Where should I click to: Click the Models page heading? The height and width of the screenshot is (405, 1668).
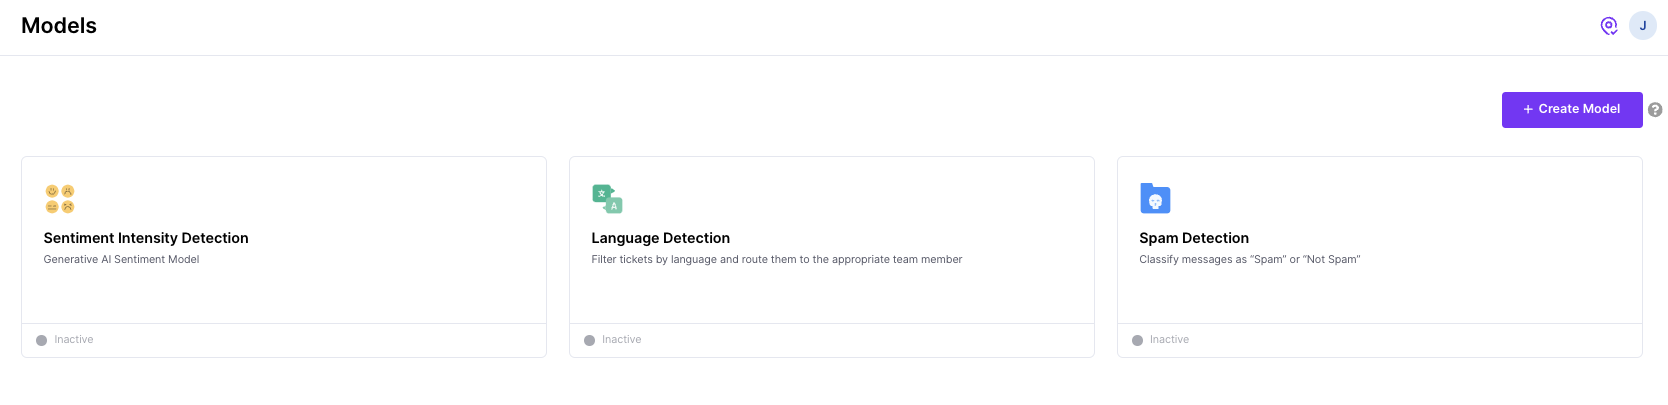pyautogui.click(x=59, y=26)
